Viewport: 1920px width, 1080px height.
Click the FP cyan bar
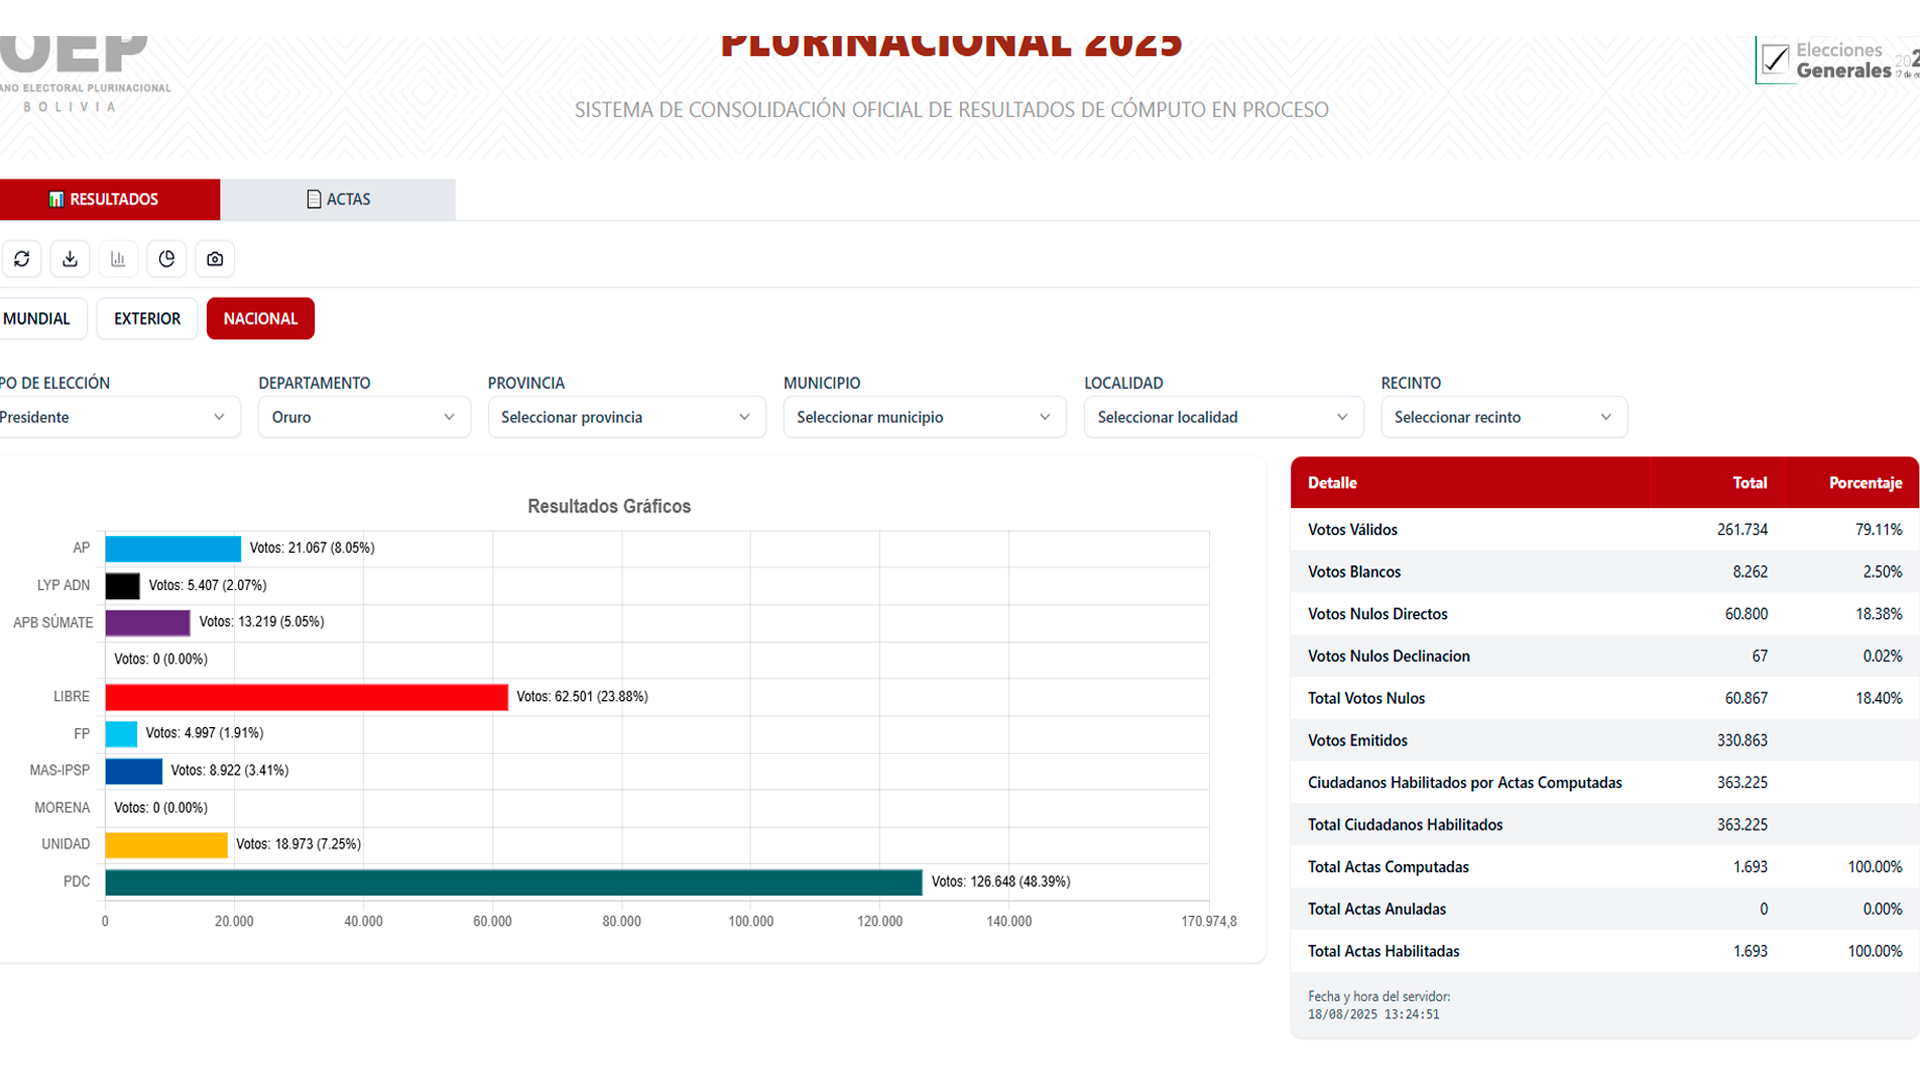121,734
